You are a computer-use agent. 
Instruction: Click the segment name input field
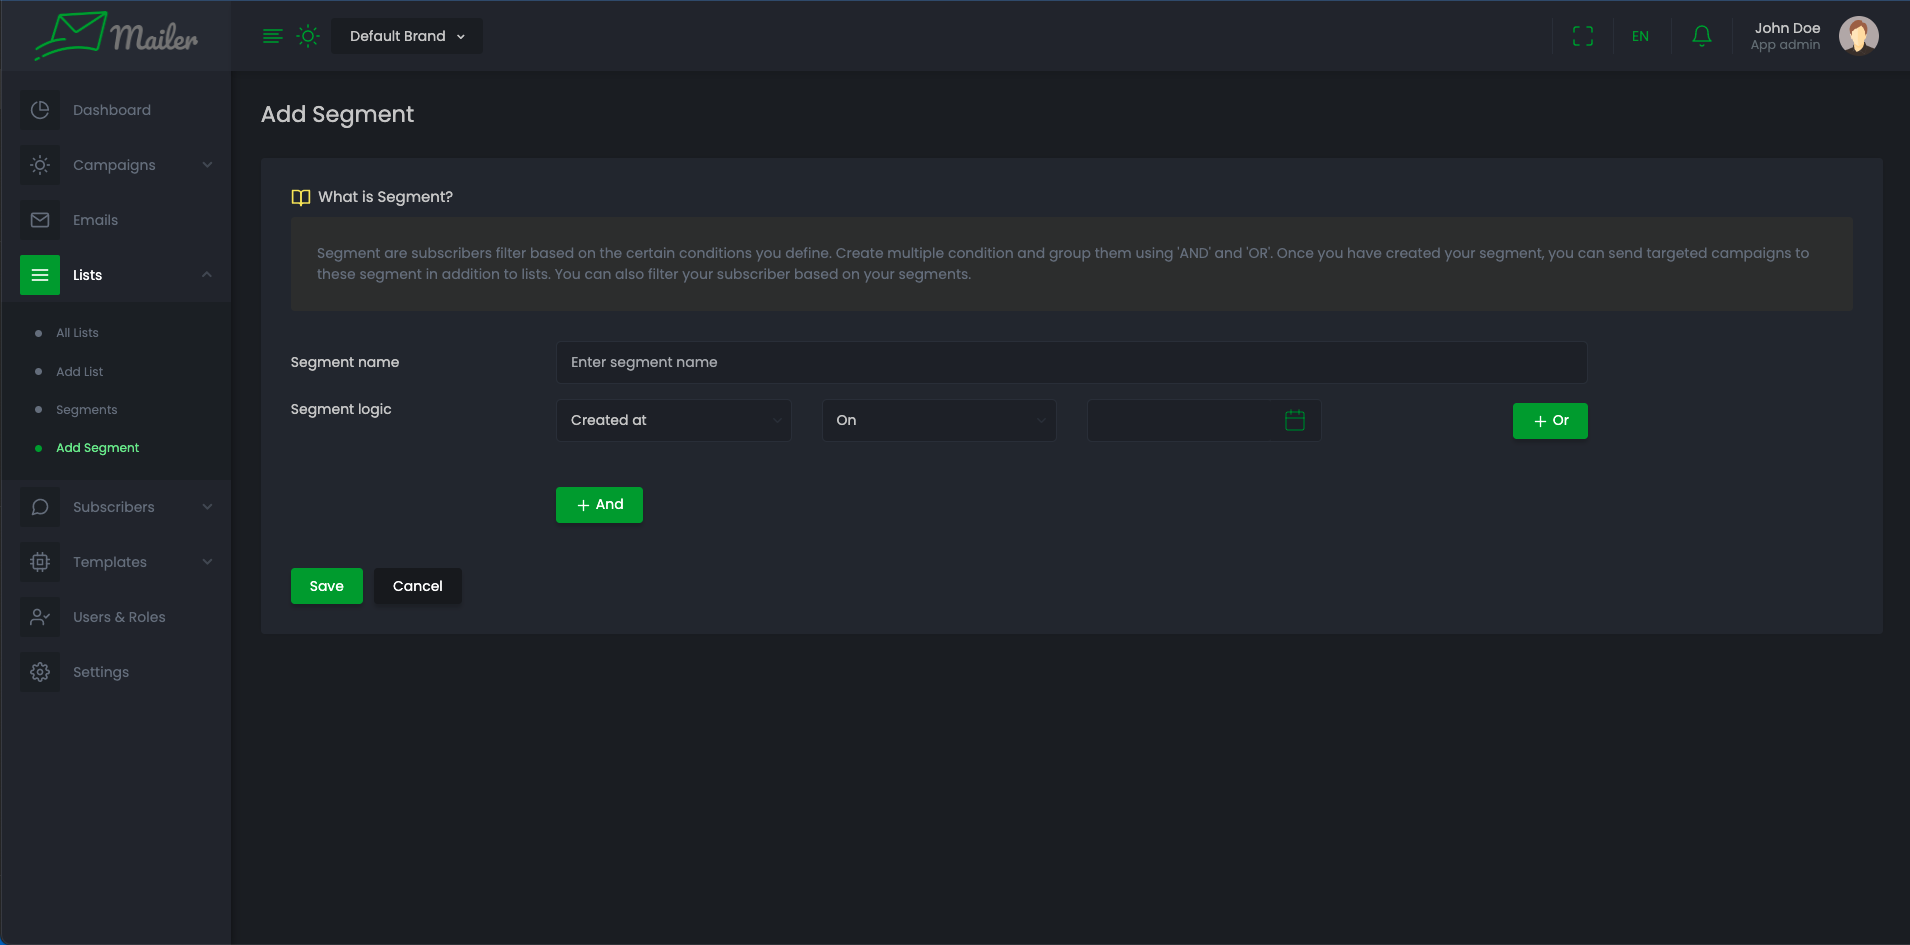pos(1070,362)
